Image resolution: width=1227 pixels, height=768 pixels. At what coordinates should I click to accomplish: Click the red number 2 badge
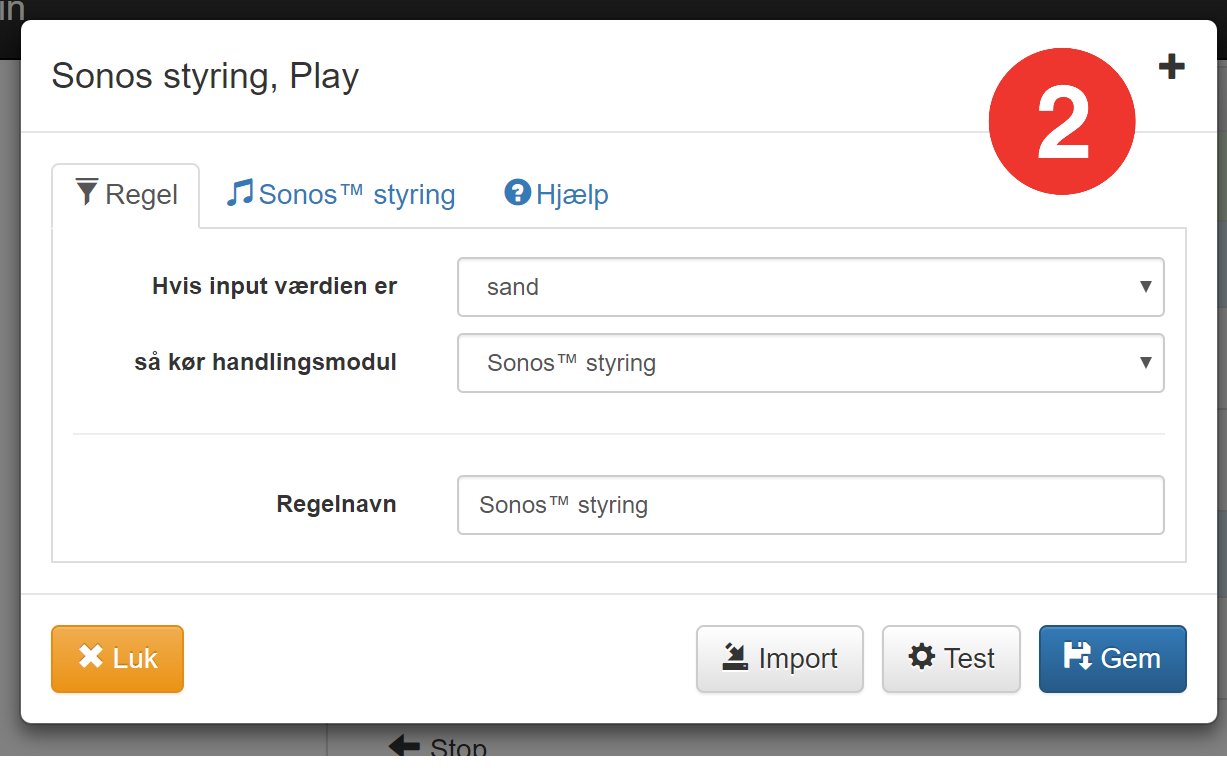tap(1062, 122)
